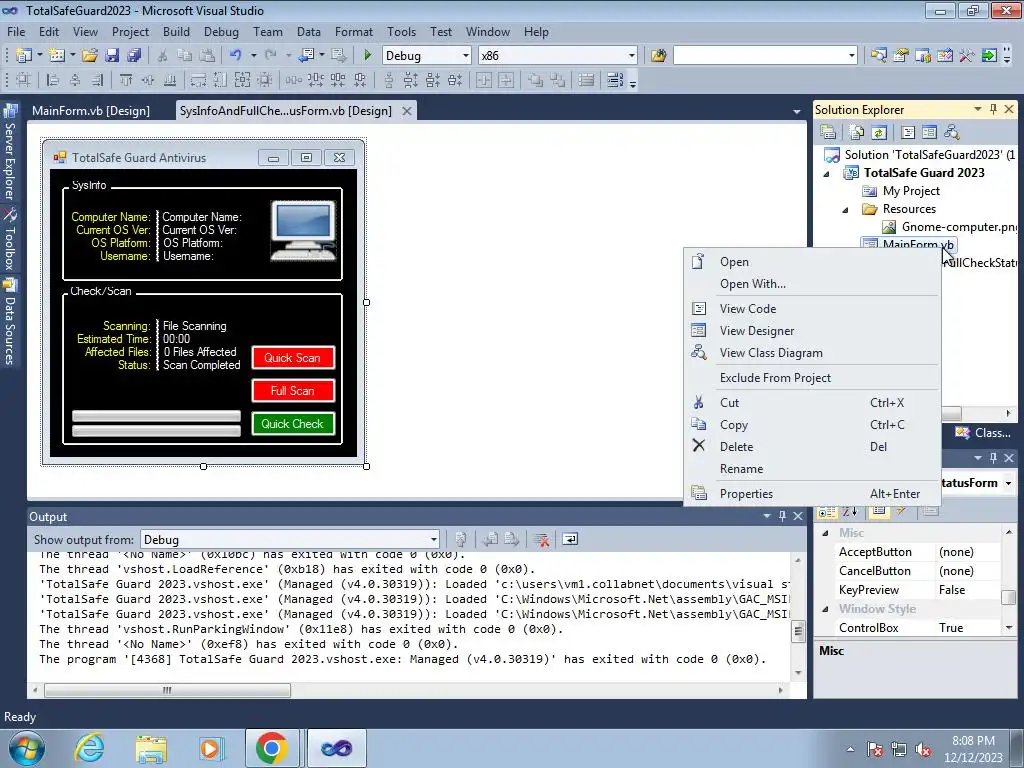Choose View Code from context menu

pyautogui.click(x=812, y=308)
